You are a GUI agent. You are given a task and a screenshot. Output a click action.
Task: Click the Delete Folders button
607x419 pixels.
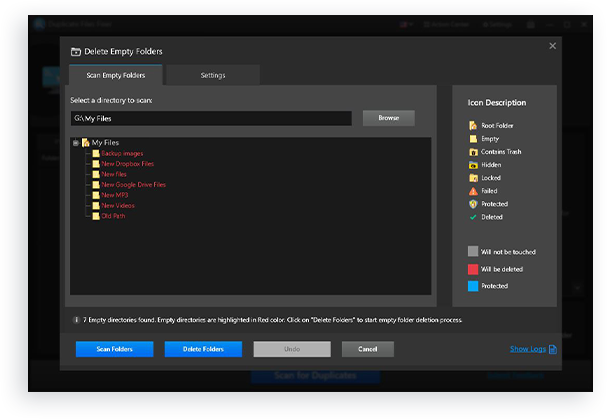203,349
